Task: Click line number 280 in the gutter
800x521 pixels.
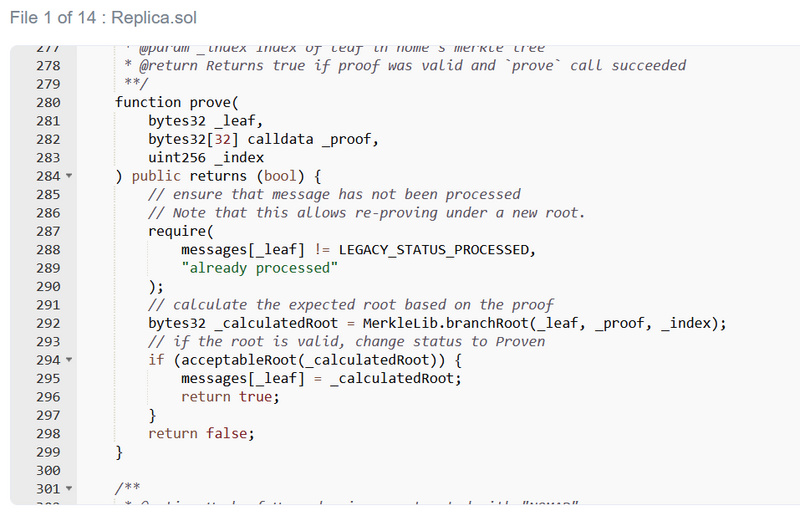Action: [48, 103]
